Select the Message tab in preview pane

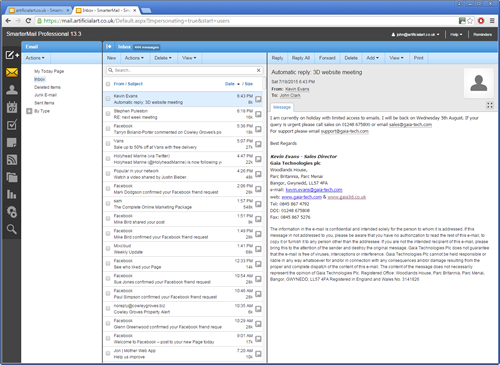[282, 107]
